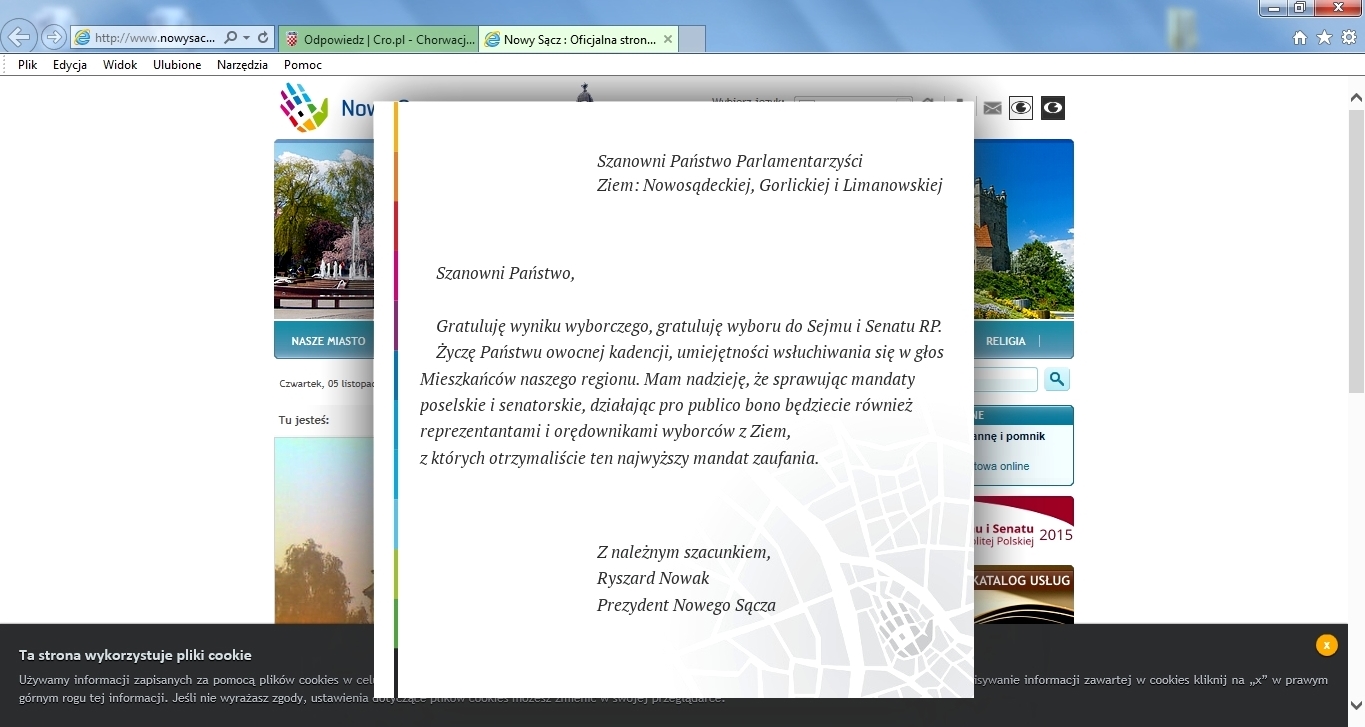Expand the address bar autocomplete dropdown arrow
The image size is (1365, 727).
pyautogui.click(x=247, y=38)
